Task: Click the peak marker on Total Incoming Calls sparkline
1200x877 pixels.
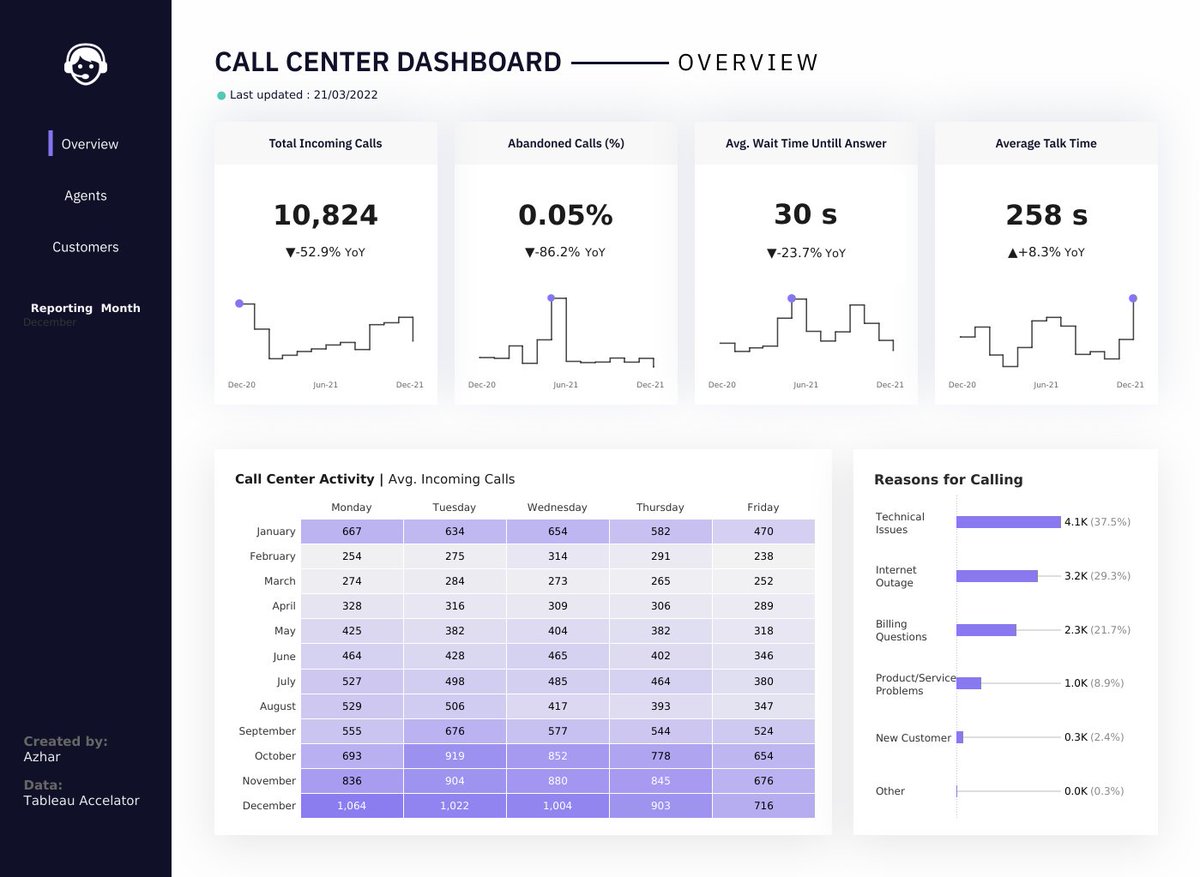Action: pos(239,303)
